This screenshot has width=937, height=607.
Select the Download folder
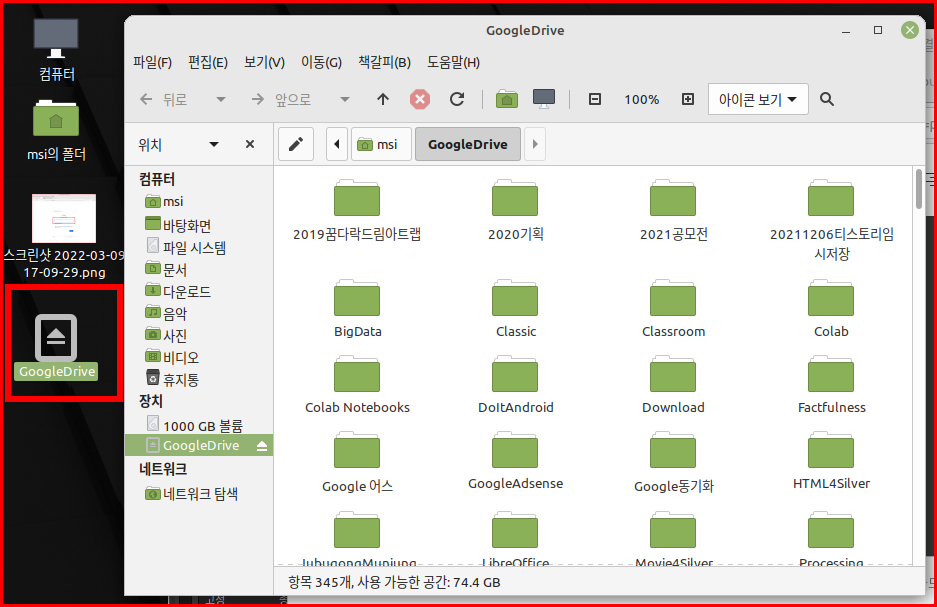click(673, 385)
